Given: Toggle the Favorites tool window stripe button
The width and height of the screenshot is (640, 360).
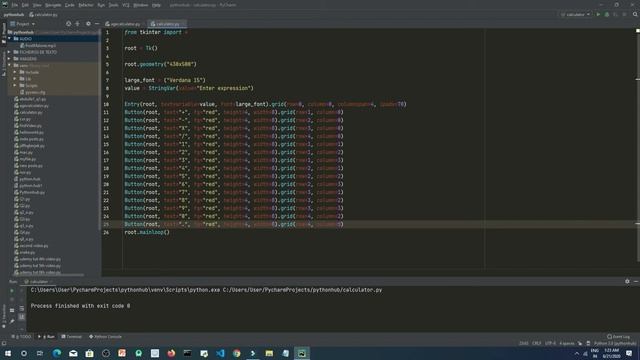Looking at the screenshot, I should coord(4,316).
